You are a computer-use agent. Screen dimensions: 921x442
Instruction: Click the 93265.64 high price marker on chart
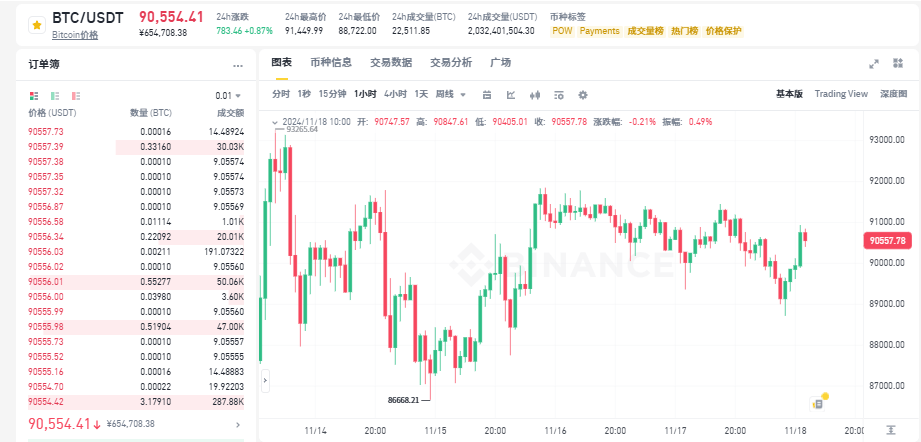301,130
